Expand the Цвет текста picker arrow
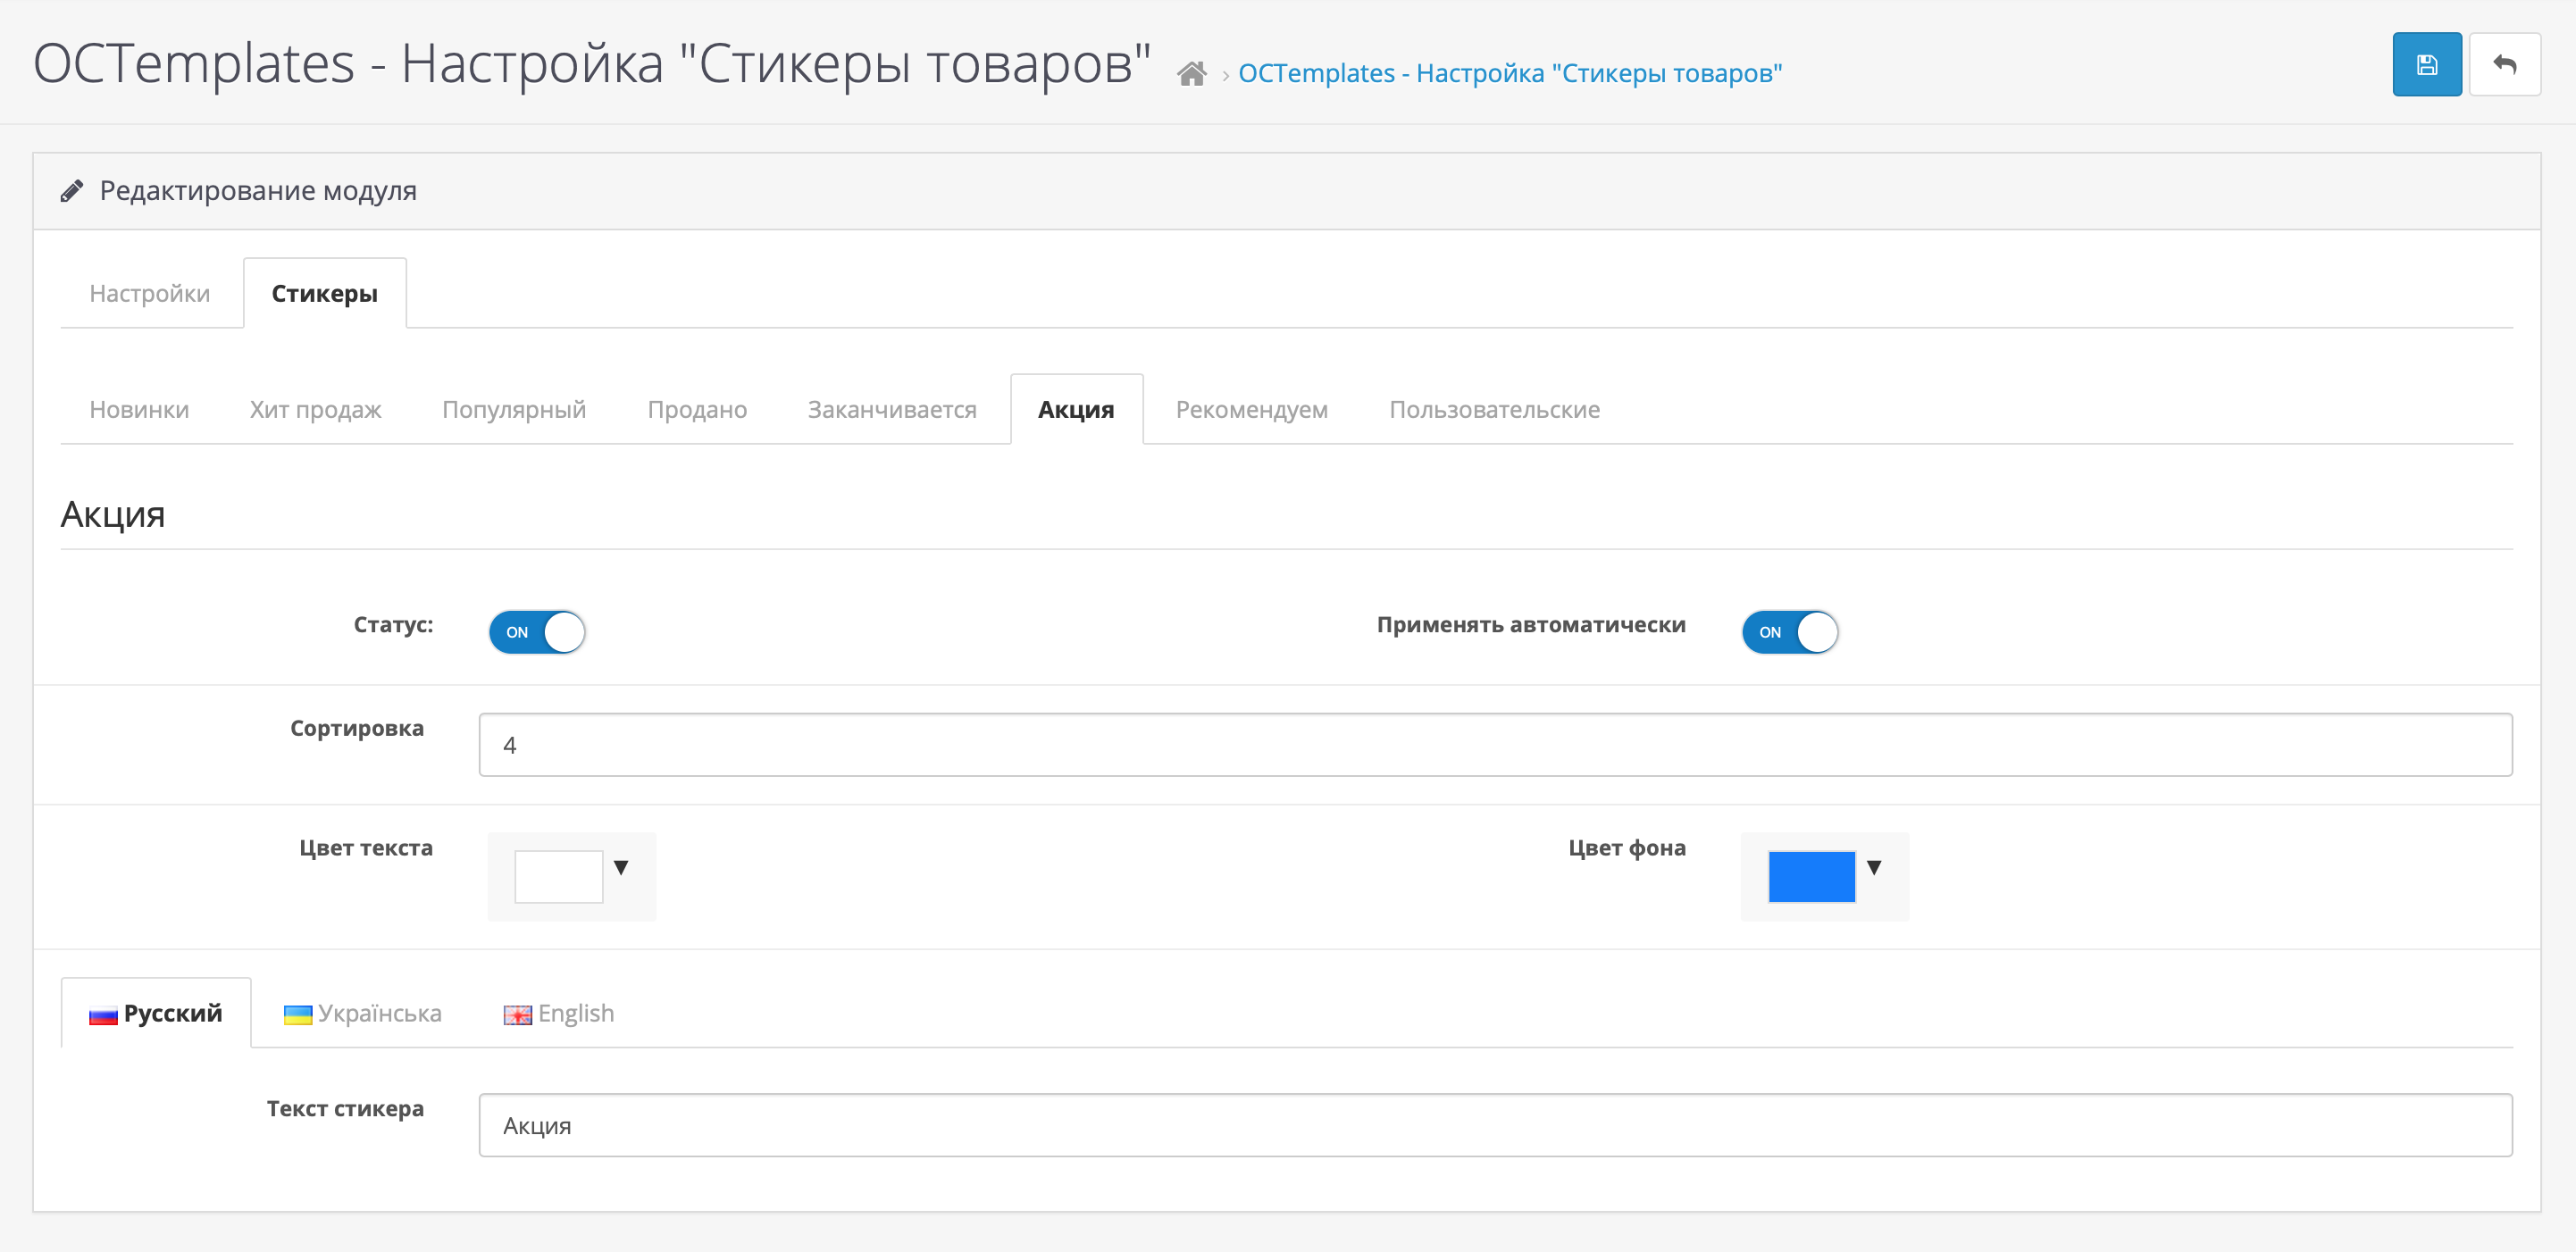2576x1252 pixels. click(621, 867)
